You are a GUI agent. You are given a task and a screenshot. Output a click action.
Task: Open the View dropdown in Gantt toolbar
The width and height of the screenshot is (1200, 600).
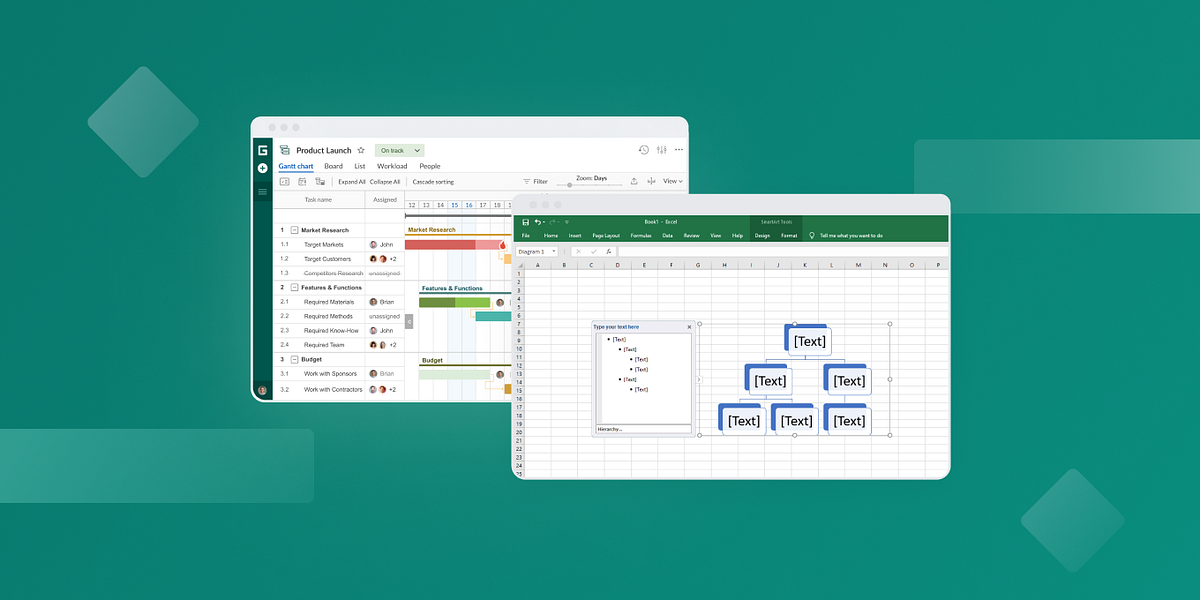671,181
